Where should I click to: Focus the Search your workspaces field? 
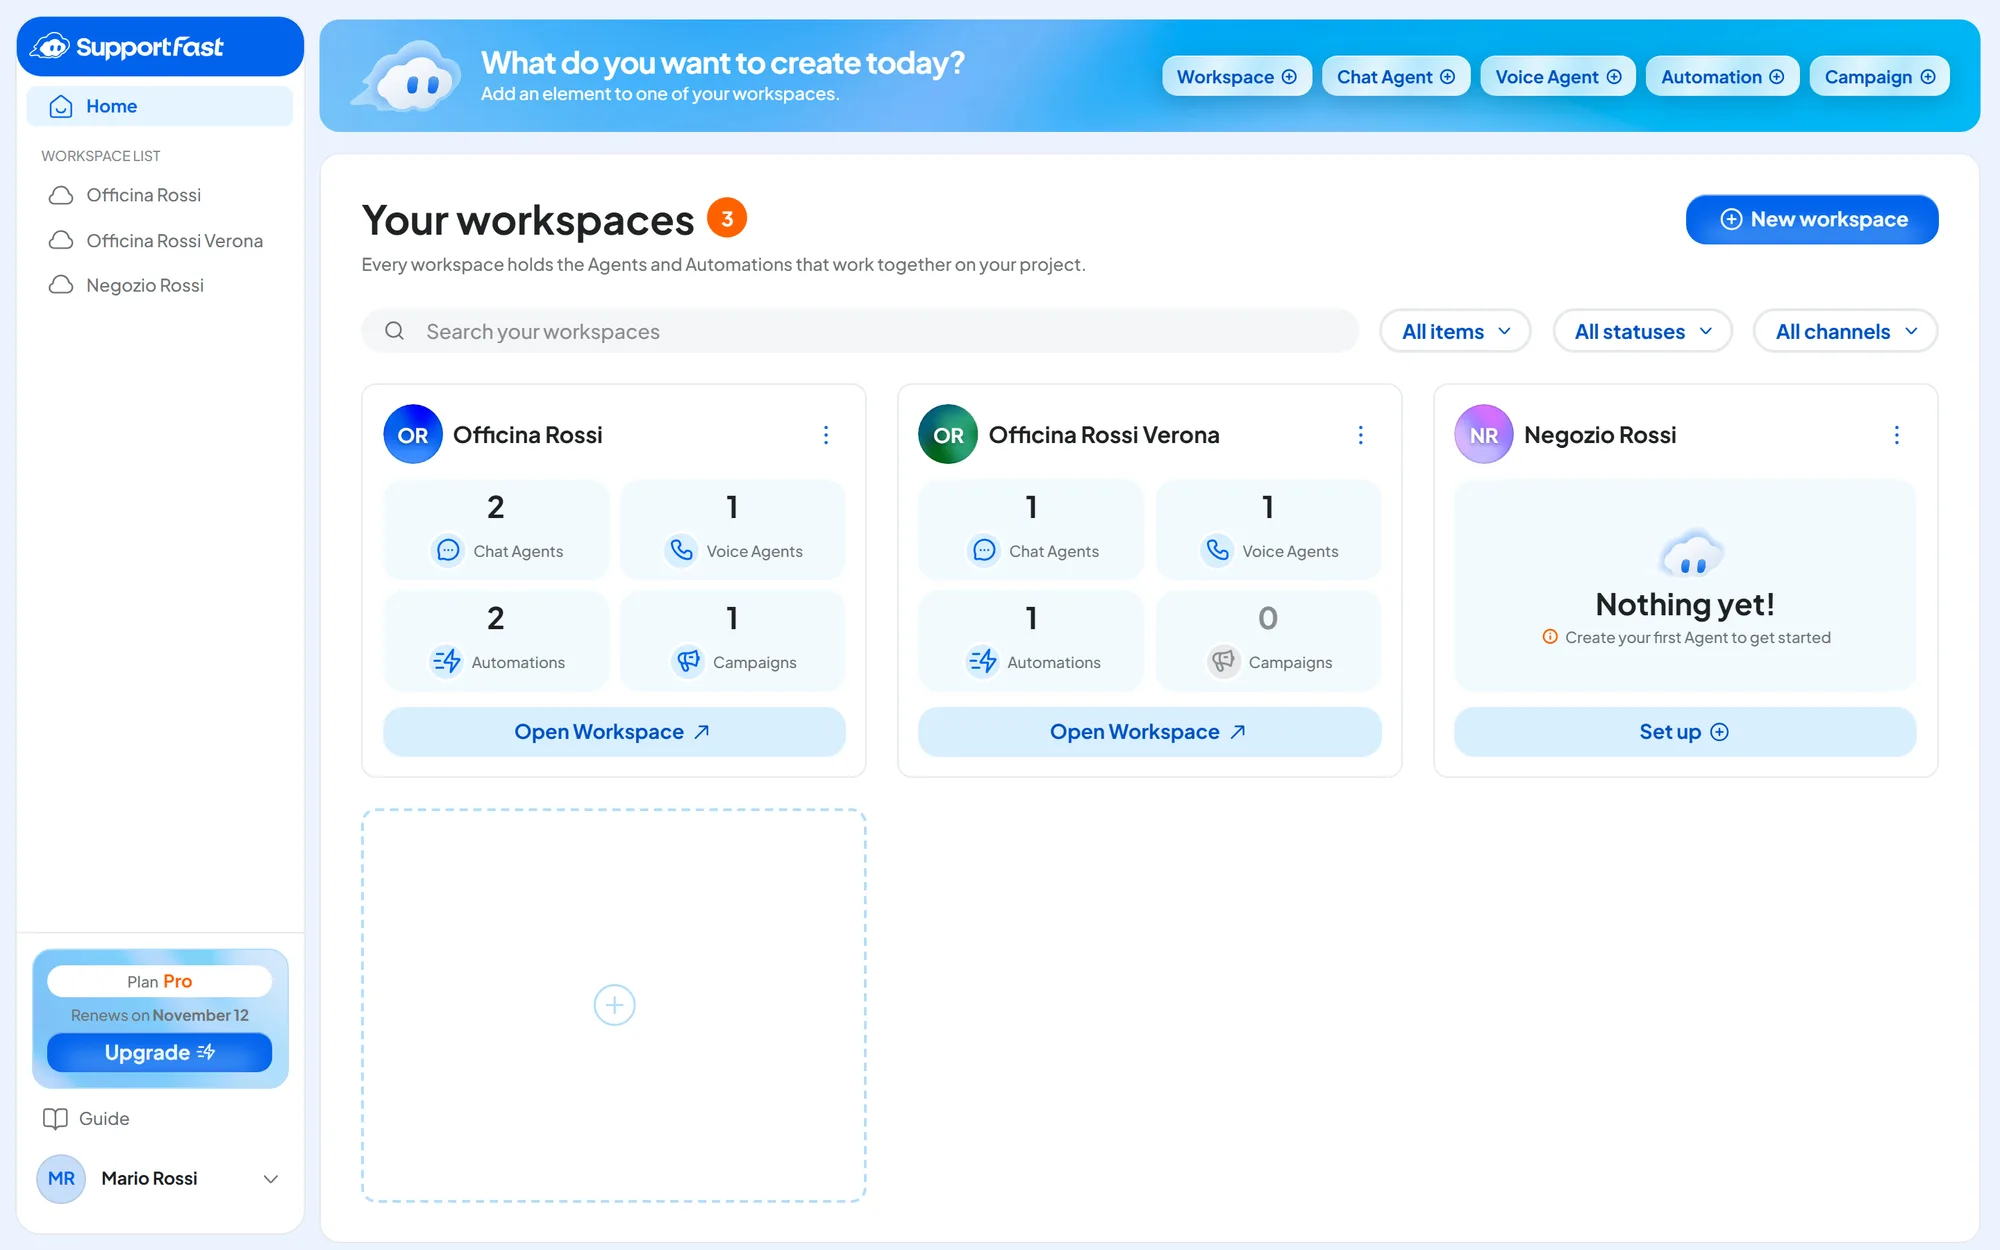860,331
